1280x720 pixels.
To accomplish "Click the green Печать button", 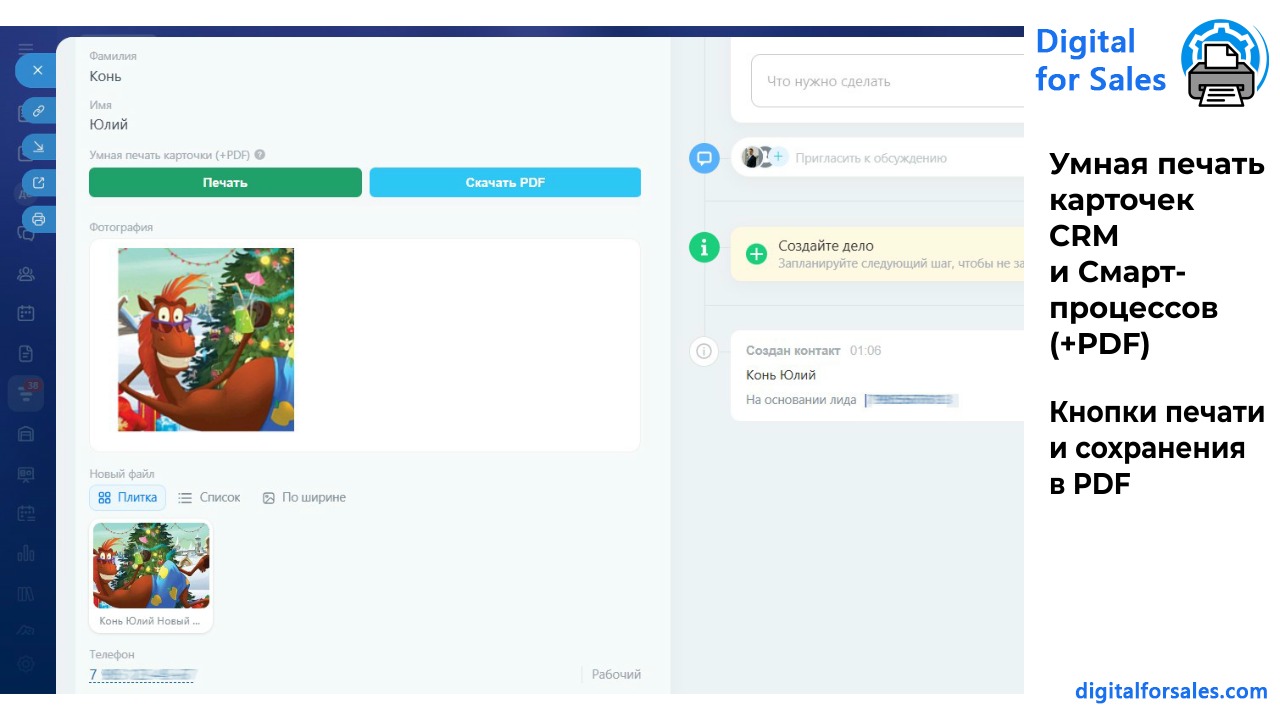I will [225, 182].
